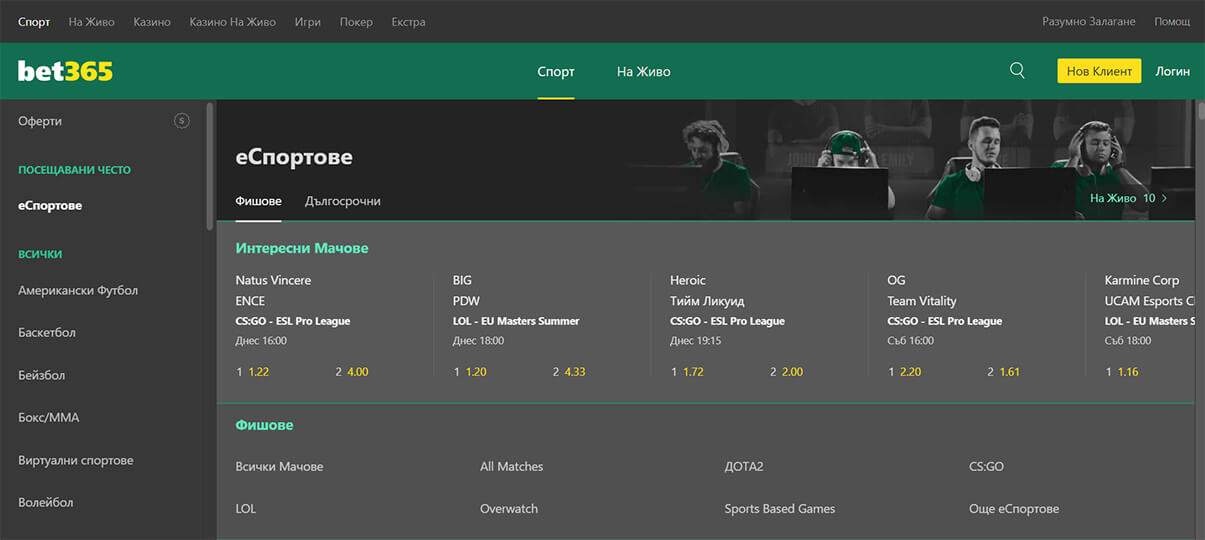Click the sidebar scrollbar thumb

tap(210, 166)
